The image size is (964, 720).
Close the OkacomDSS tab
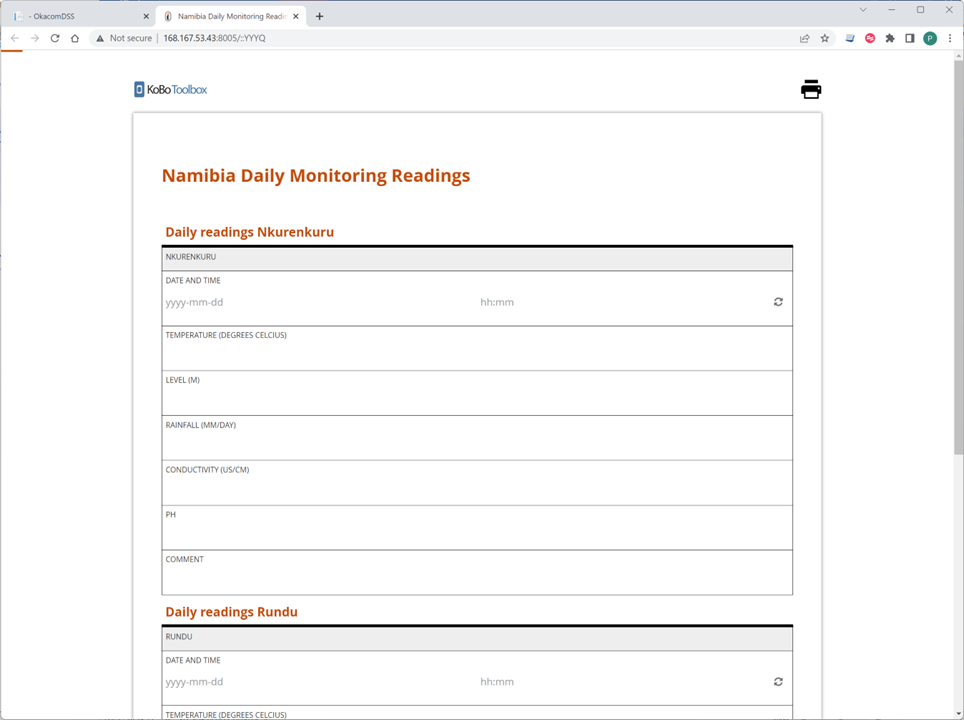tap(146, 17)
